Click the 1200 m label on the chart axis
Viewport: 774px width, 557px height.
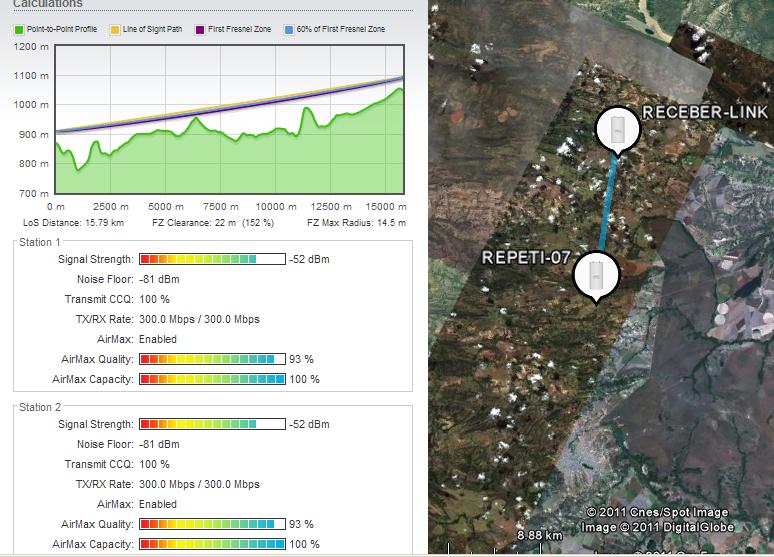pyautogui.click(x=31, y=47)
